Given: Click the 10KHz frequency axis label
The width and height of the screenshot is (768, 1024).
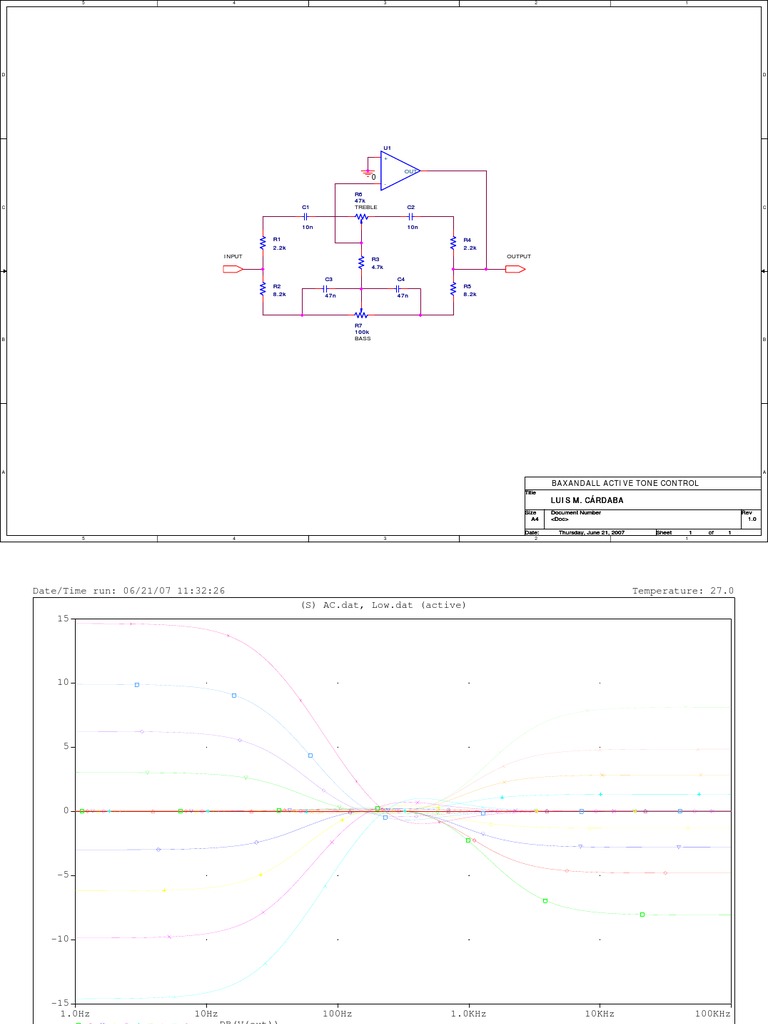Looking at the screenshot, I should (x=600, y=1014).
